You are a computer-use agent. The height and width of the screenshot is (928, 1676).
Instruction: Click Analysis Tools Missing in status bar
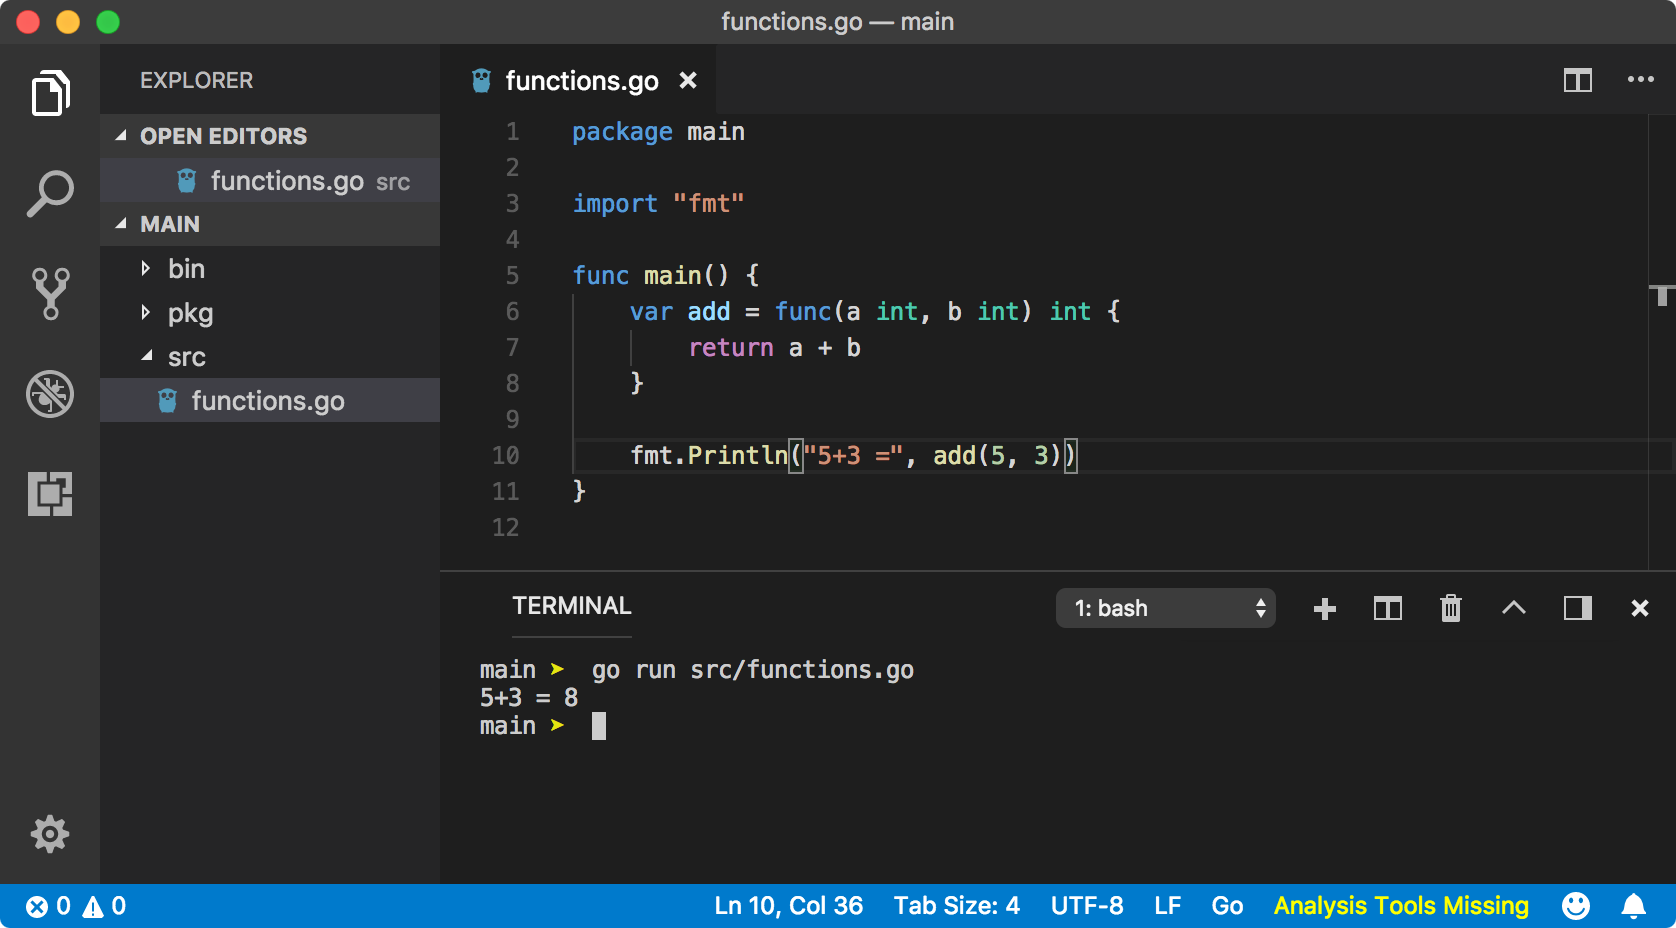1400,906
